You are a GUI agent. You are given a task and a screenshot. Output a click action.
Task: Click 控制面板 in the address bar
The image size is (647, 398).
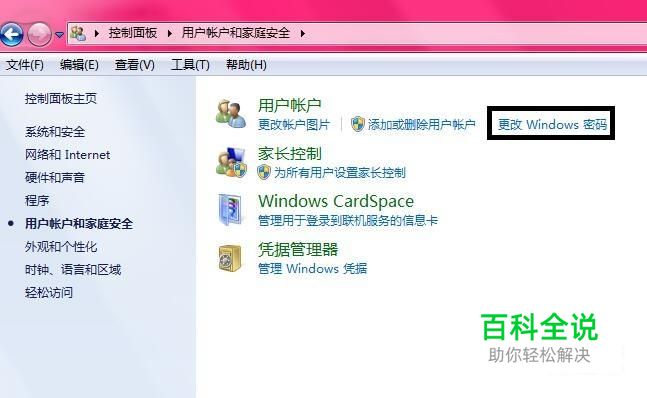point(133,33)
